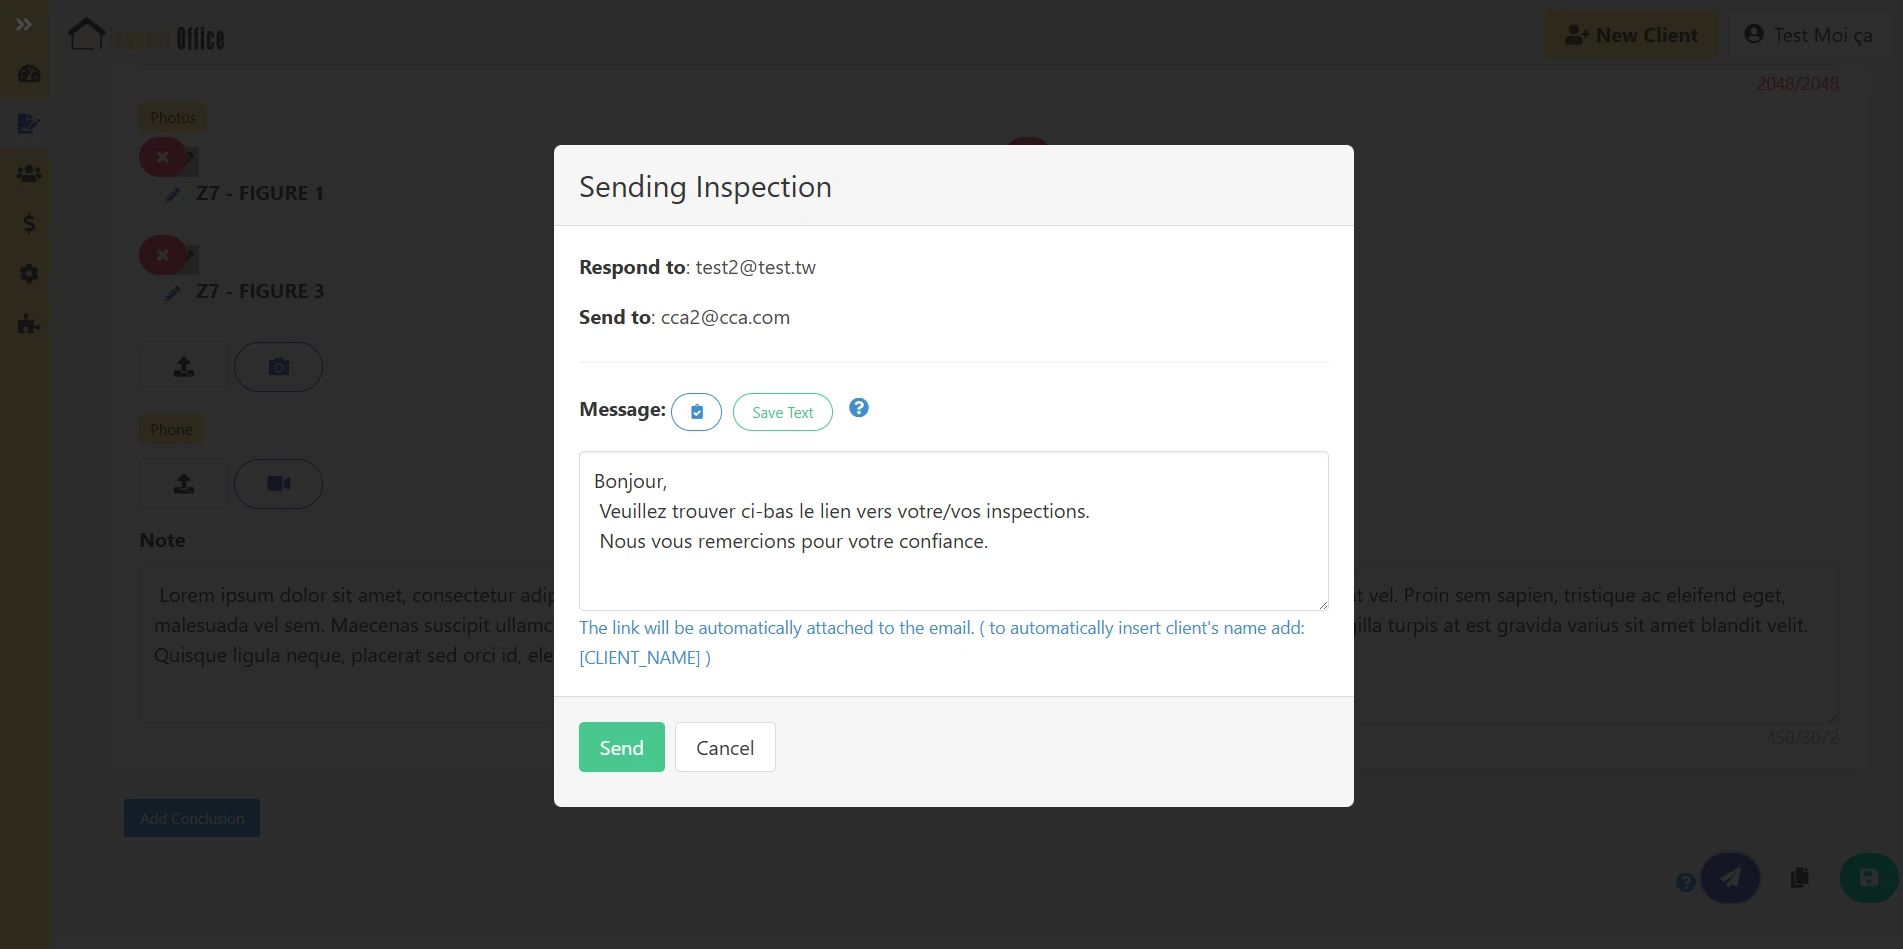Open the dollar billing icon in sidebar
1903x949 pixels.
[29, 224]
